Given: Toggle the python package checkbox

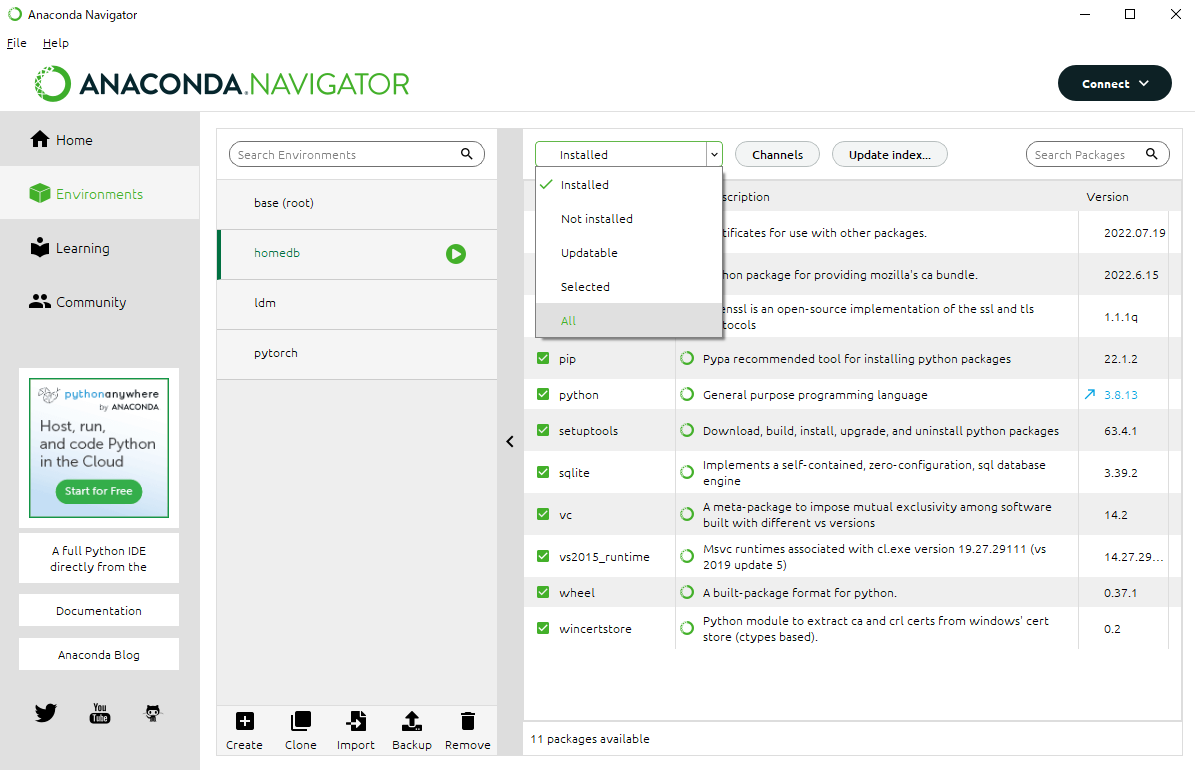Looking at the screenshot, I should click(x=543, y=394).
